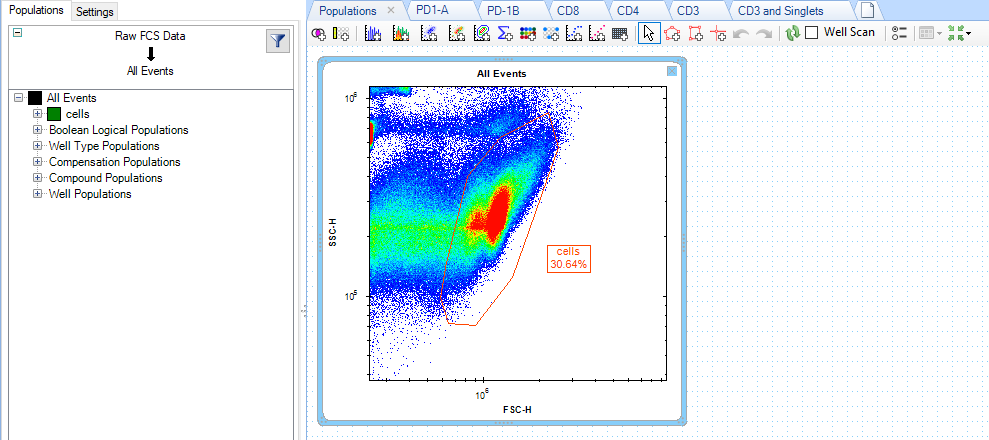Expand the cells population node

pyautogui.click(x=37, y=114)
